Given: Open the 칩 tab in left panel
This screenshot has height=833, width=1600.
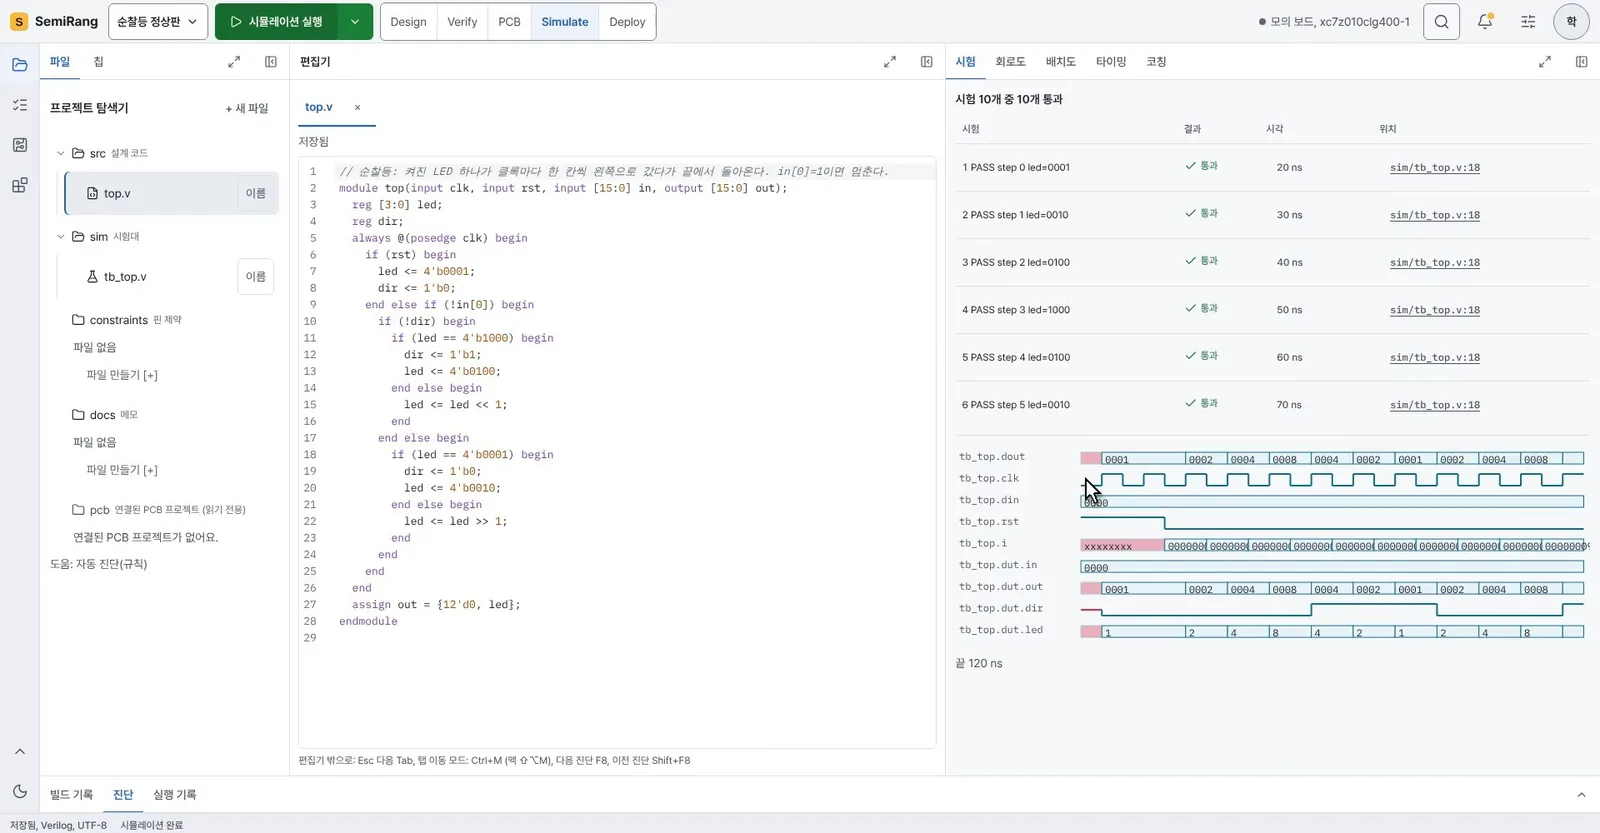Looking at the screenshot, I should click(x=98, y=62).
